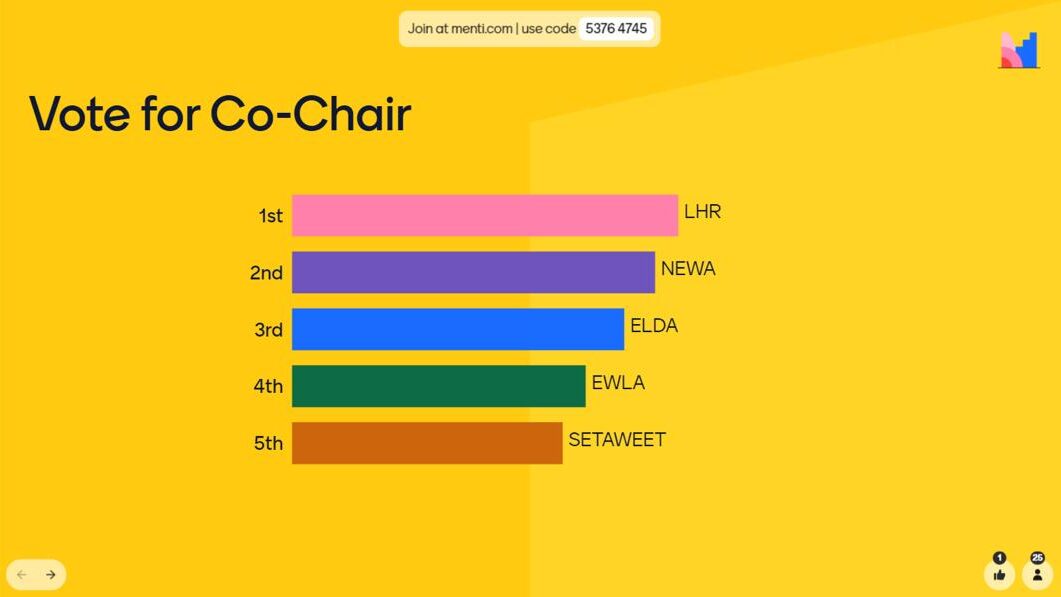Select the pink LHR bar
The width and height of the screenshot is (1061, 597).
coord(484,215)
